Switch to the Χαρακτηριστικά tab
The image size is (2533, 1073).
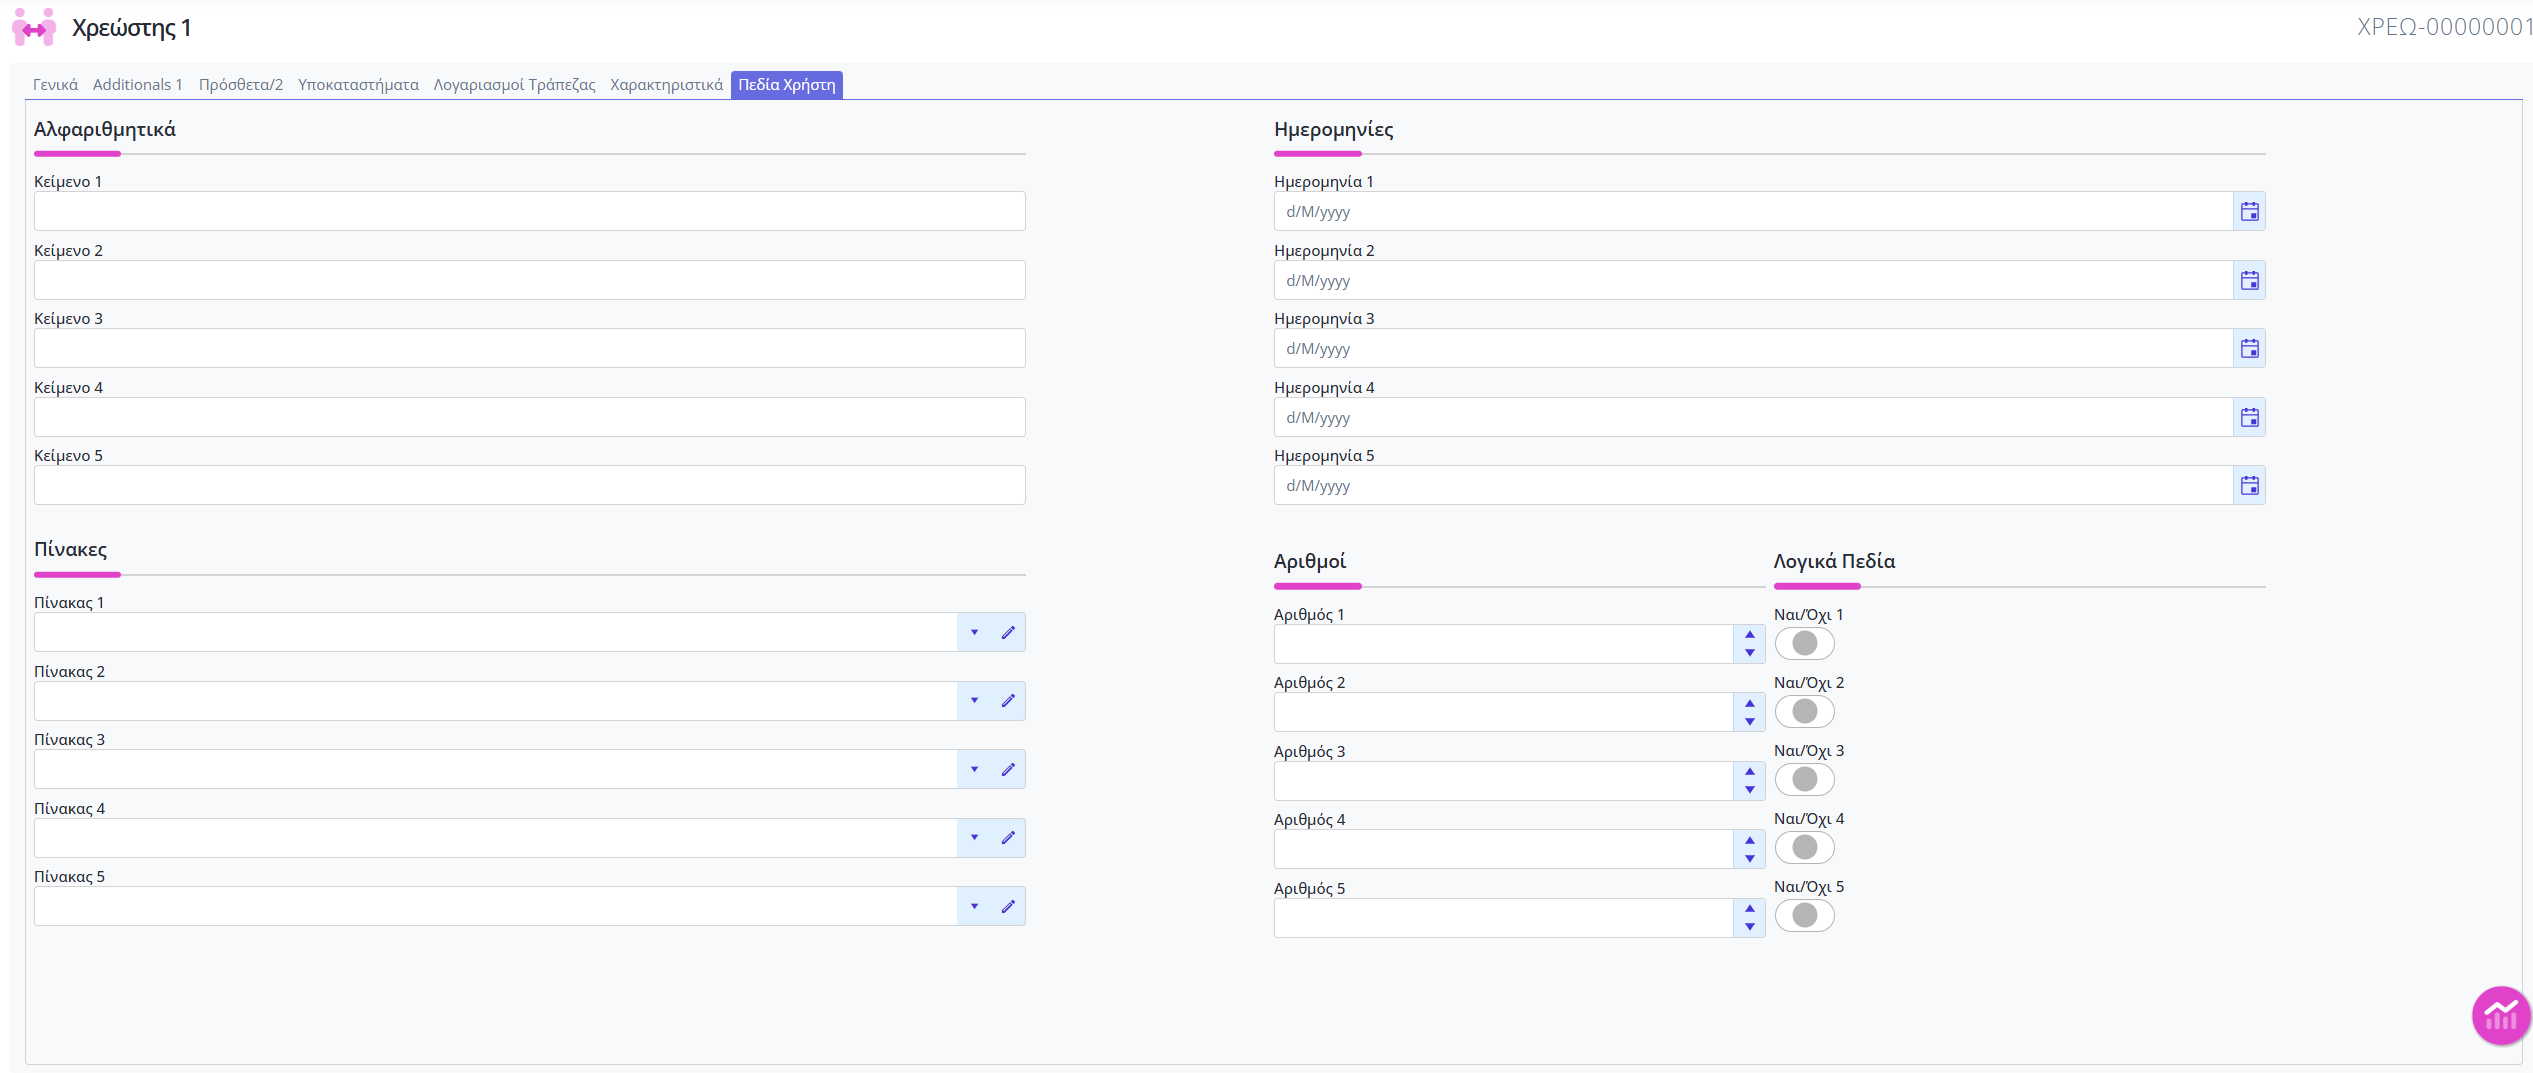click(666, 85)
